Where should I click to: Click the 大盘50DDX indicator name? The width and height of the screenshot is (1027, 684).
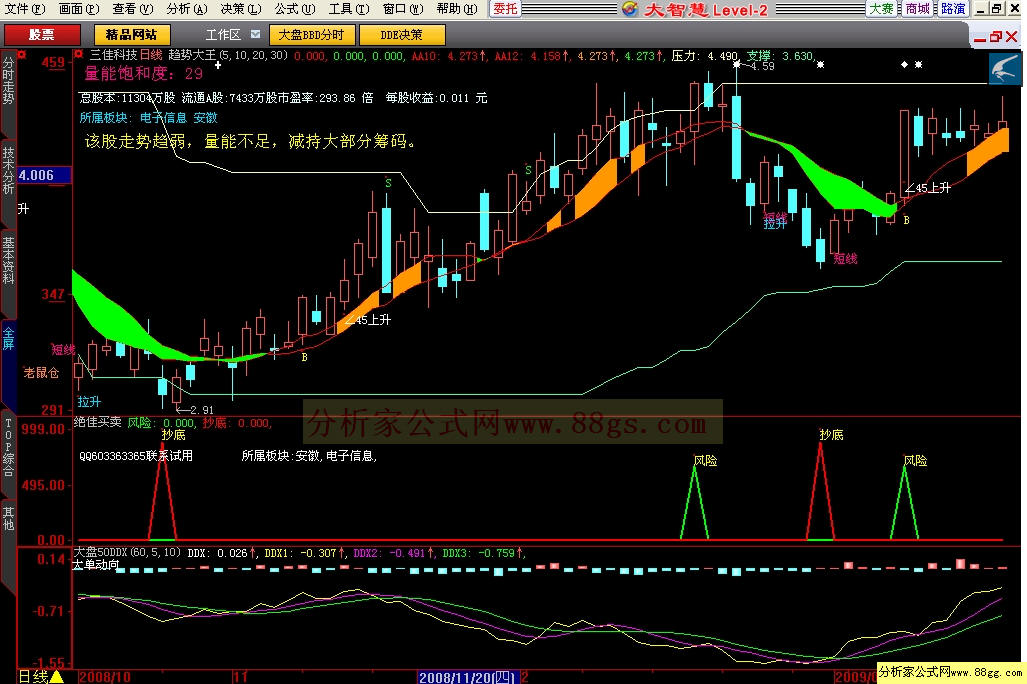click(100, 553)
